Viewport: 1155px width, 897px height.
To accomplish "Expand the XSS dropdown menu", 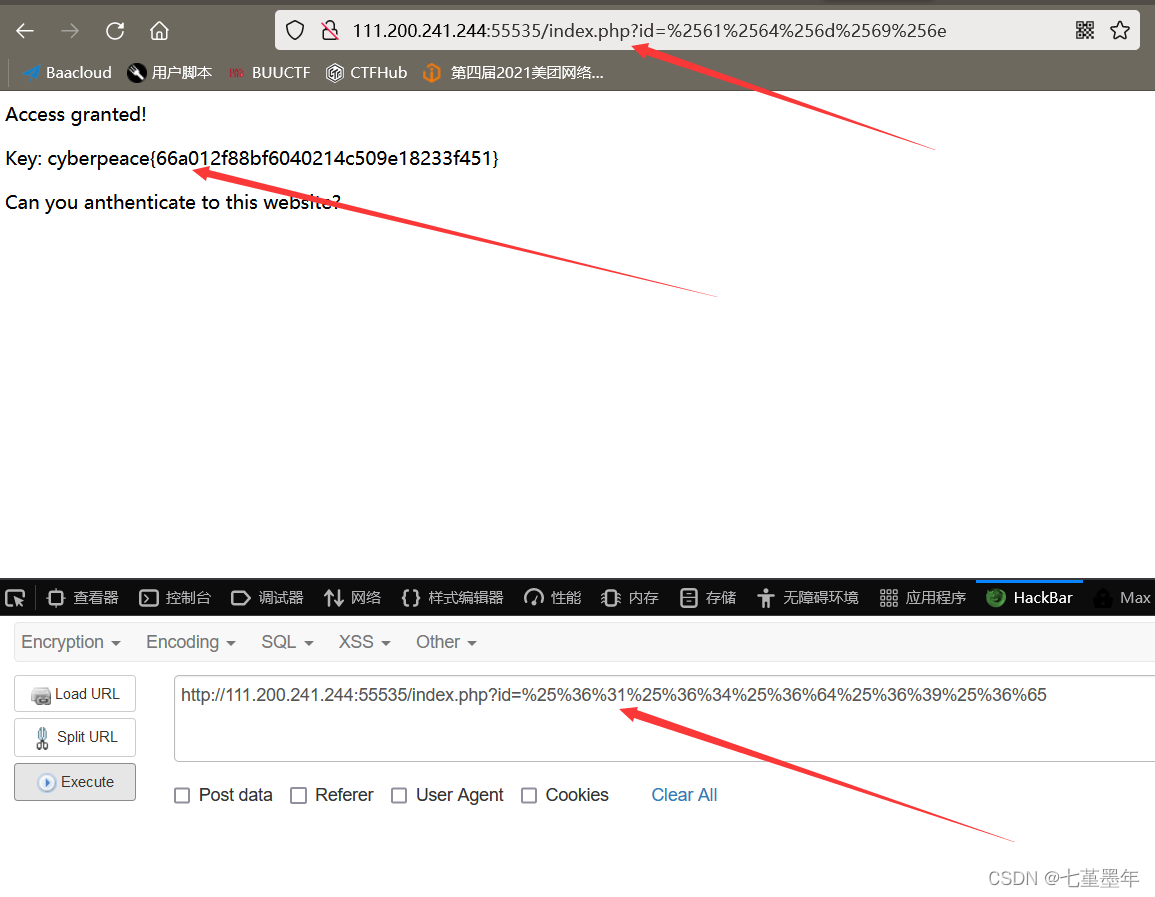I will pos(364,642).
